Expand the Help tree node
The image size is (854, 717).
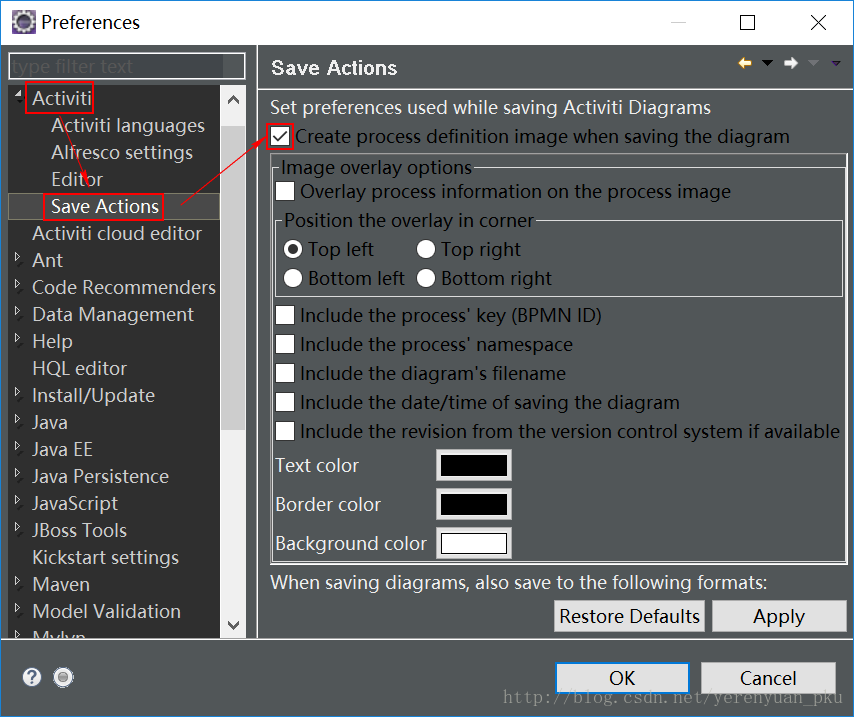(18, 338)
